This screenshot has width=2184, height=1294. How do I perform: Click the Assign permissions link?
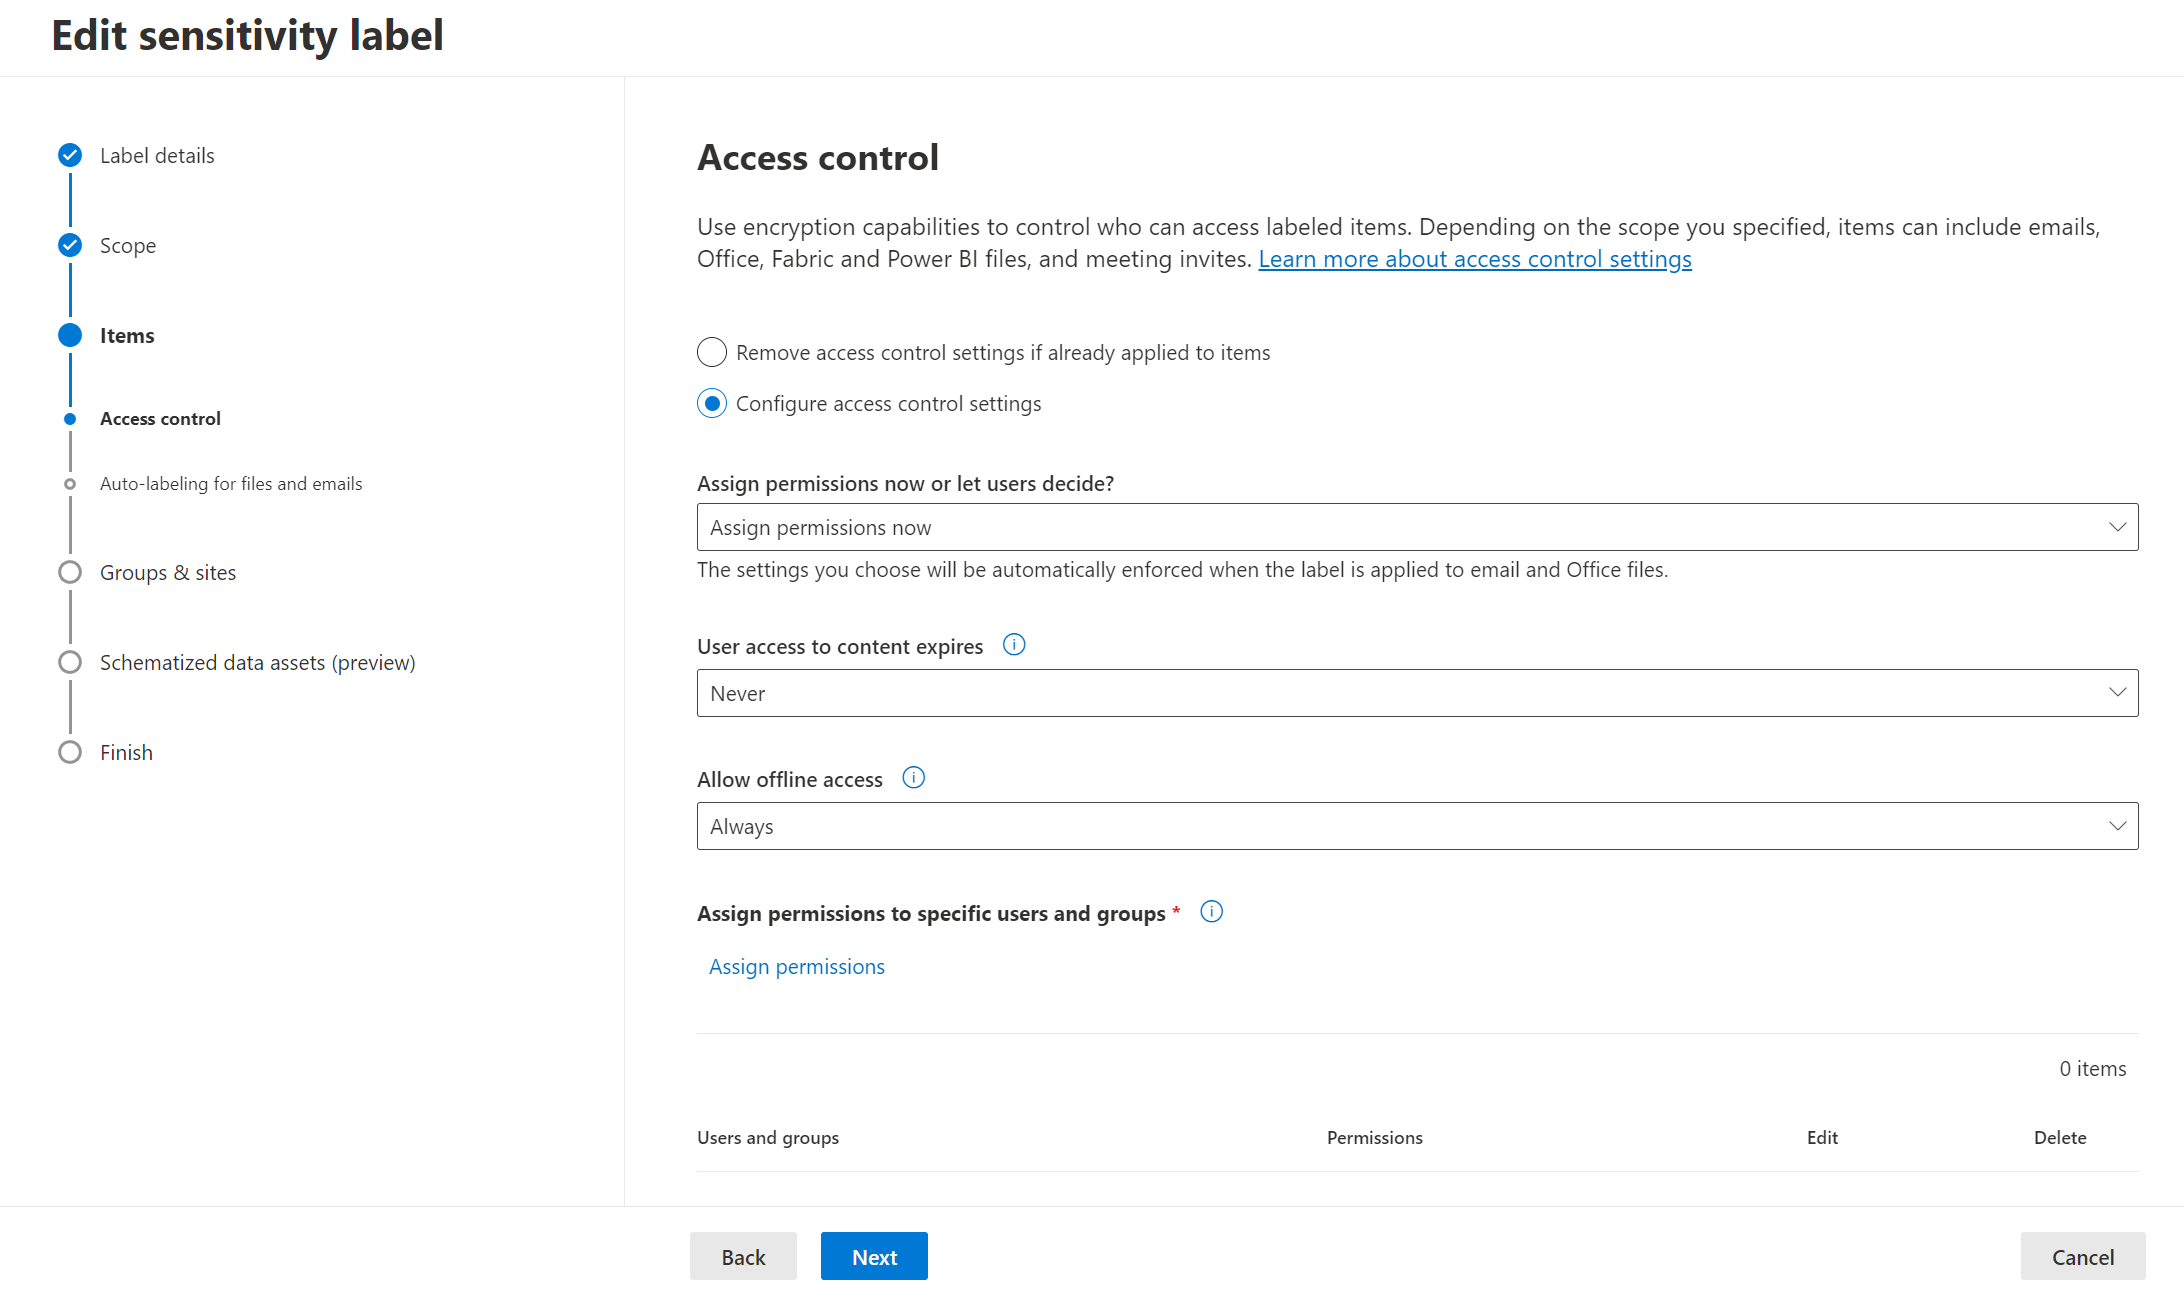[x=796, y=967]
